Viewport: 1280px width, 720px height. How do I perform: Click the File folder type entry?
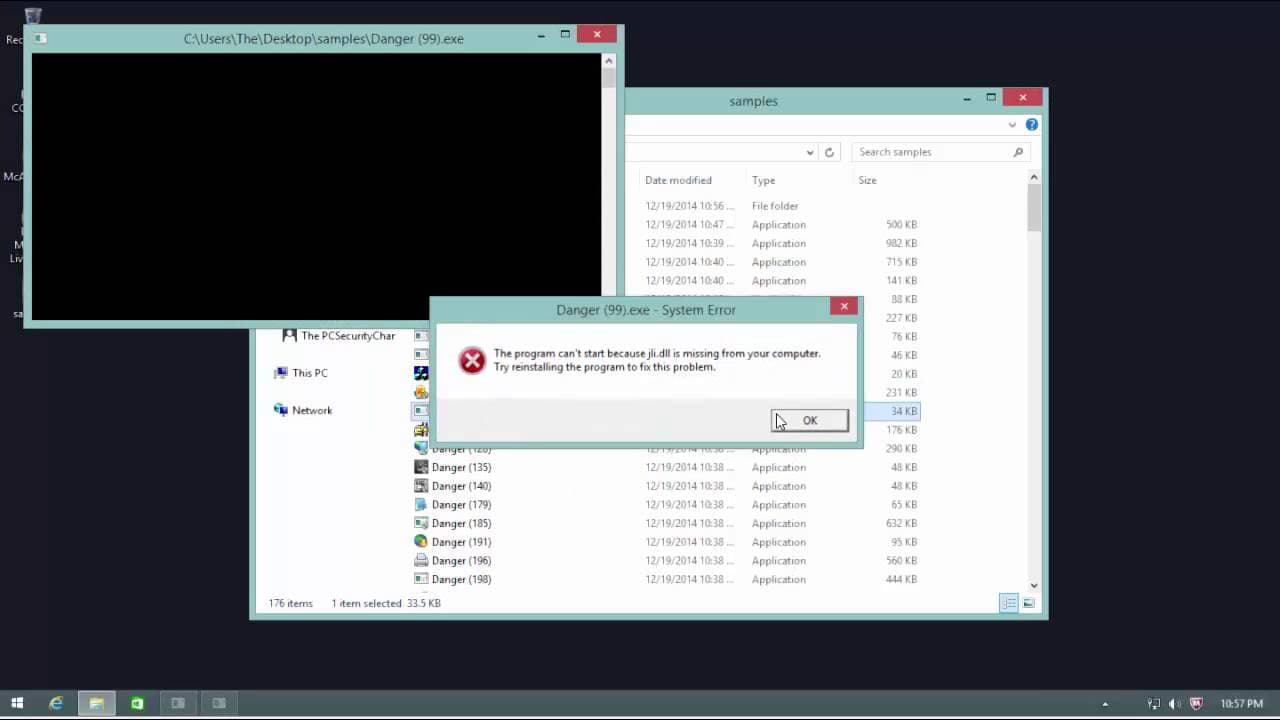(775, 206)
